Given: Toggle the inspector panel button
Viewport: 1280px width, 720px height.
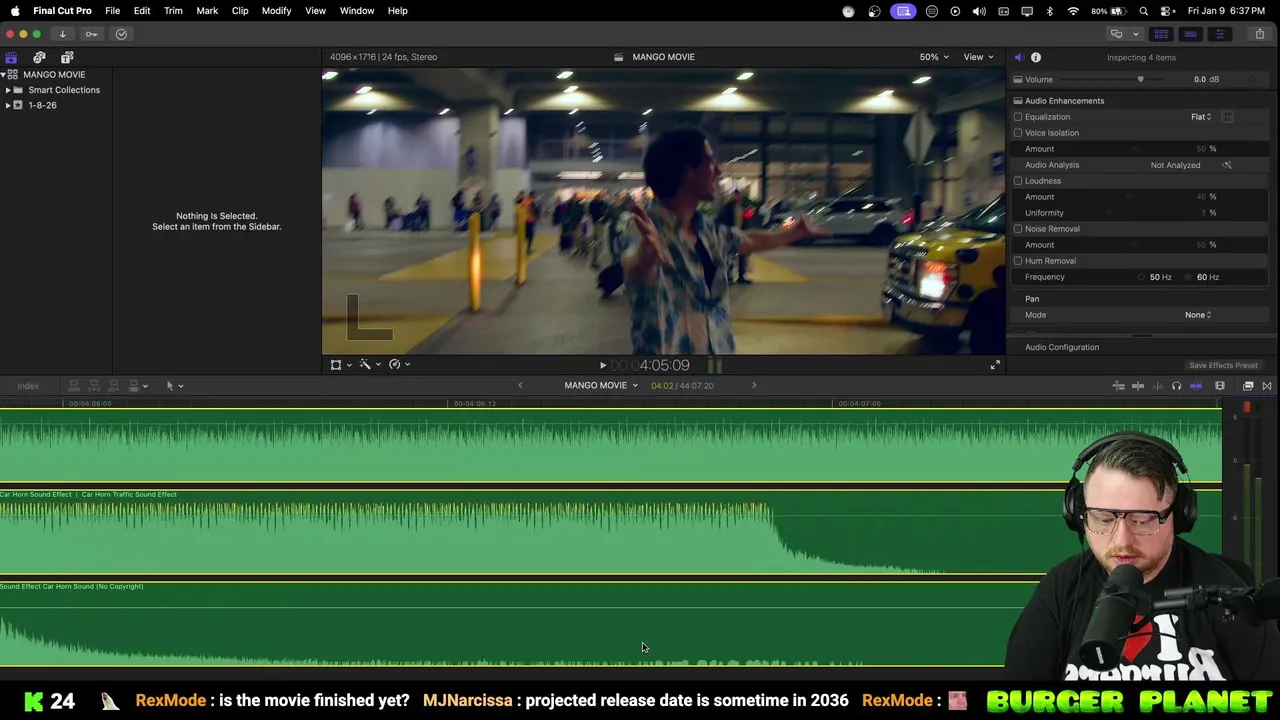Looking at the screenshot, I should [x=1219, y=34].
